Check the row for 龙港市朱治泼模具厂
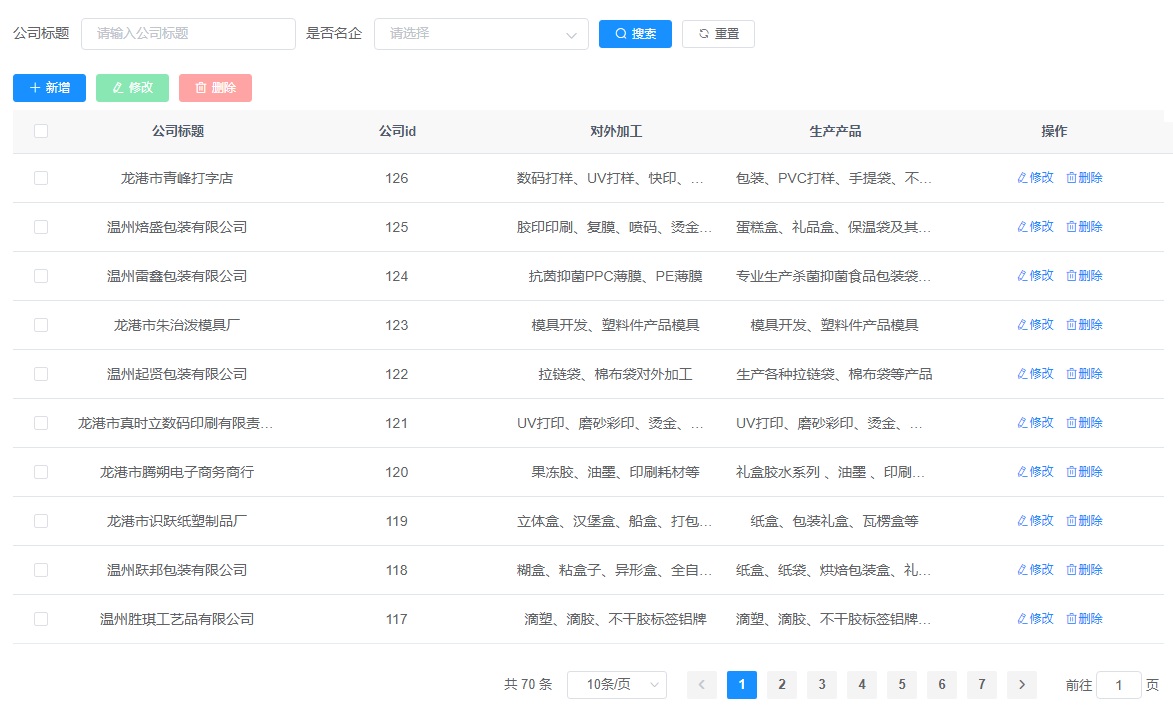 (x=41, y=325)
